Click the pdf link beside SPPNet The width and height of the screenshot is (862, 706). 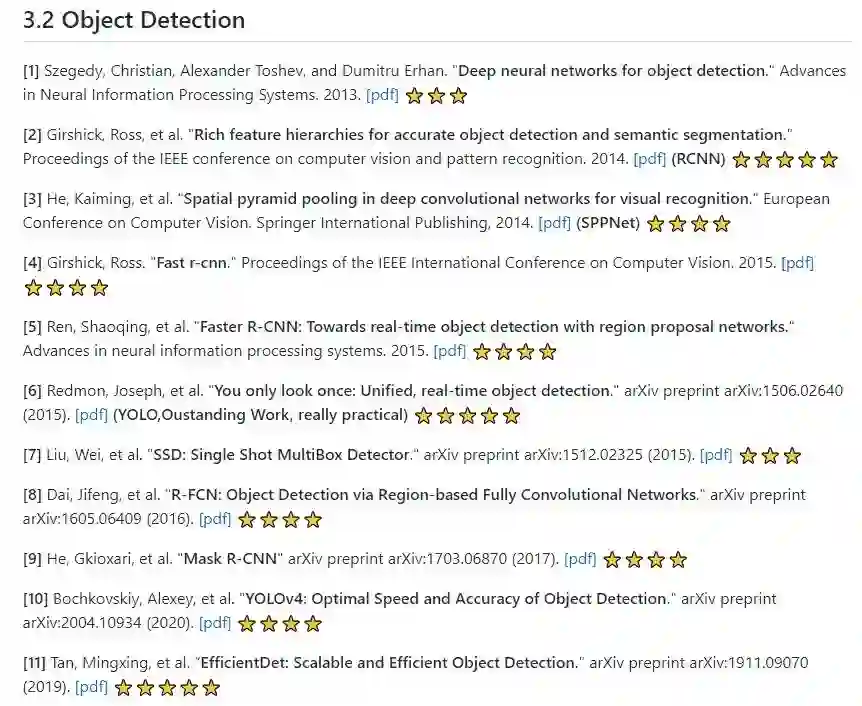[x=554, y=222]
